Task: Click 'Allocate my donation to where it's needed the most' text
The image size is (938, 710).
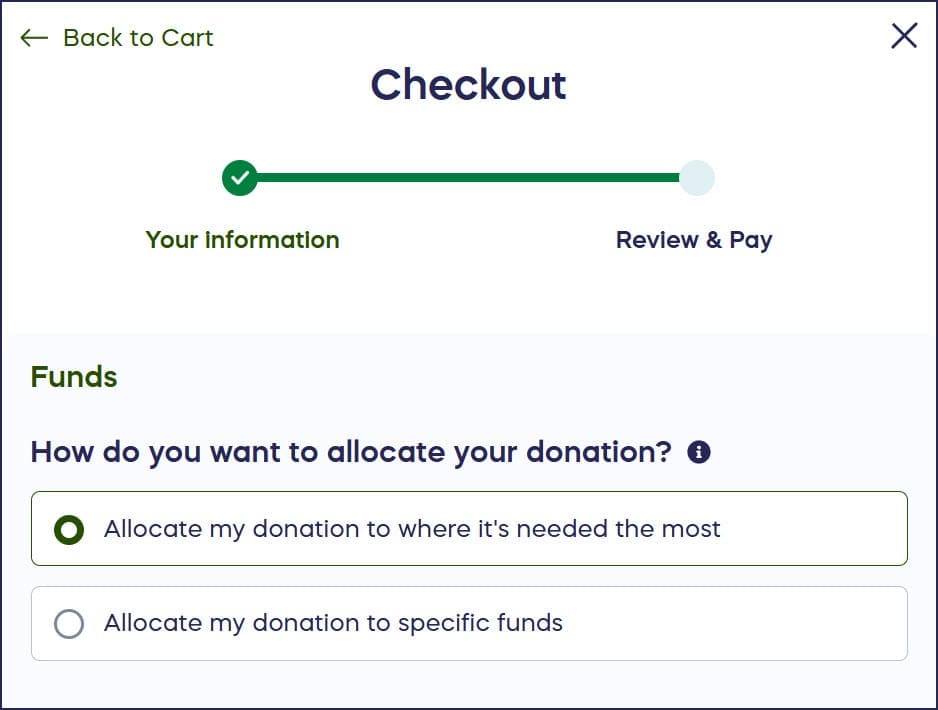Action: (x=412, y=528)
